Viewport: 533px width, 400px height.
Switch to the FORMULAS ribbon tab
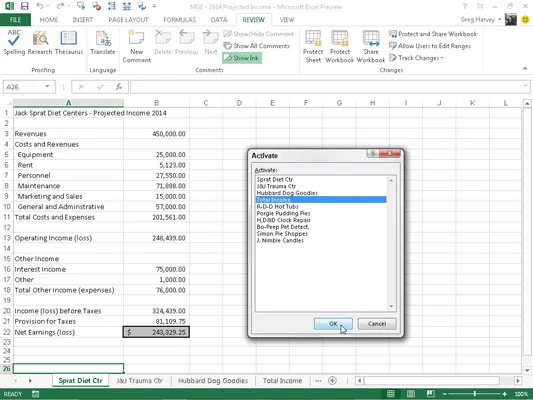click(179, 20)
